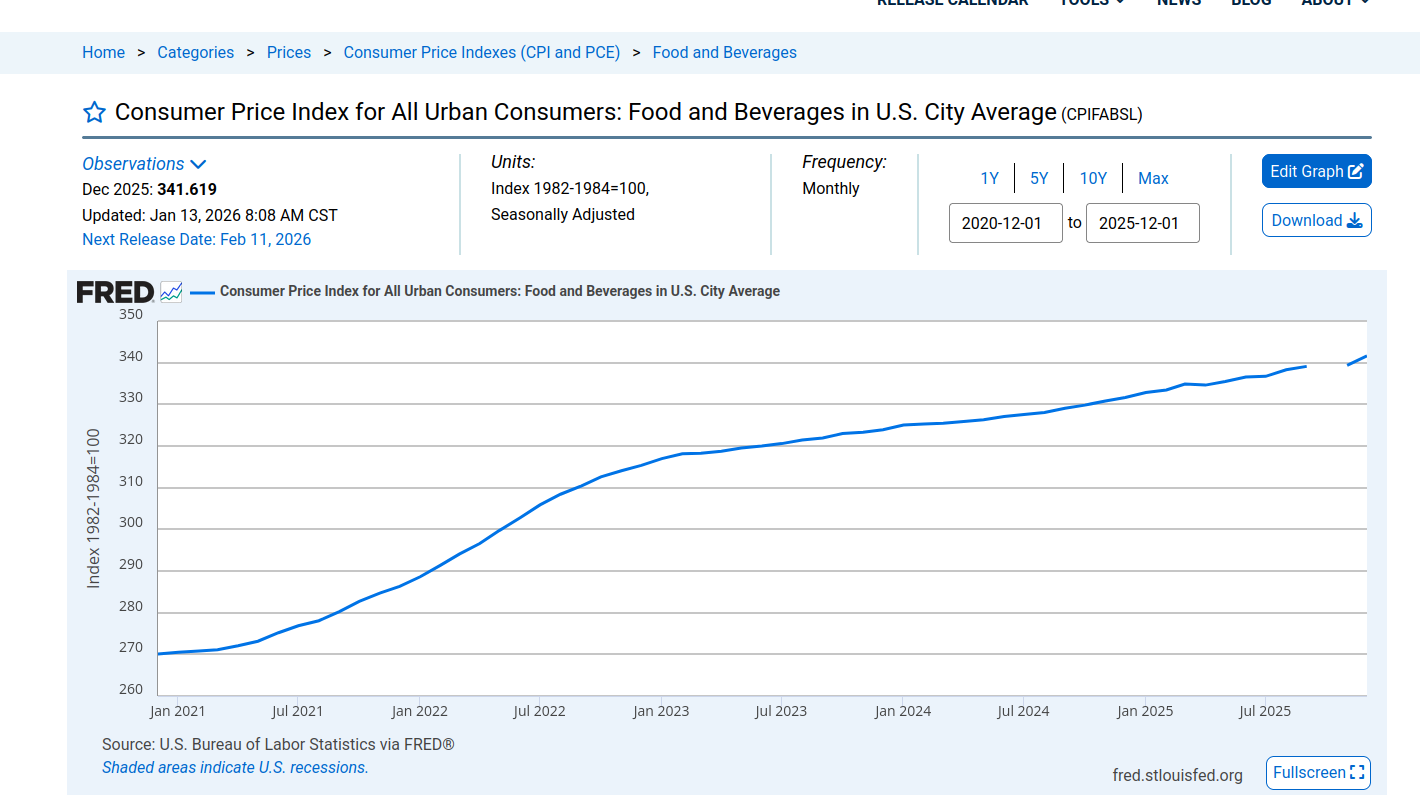Click the fred.stlouisfed.org text
Screen dimensions: 1420x795
tap(1178, 775)
